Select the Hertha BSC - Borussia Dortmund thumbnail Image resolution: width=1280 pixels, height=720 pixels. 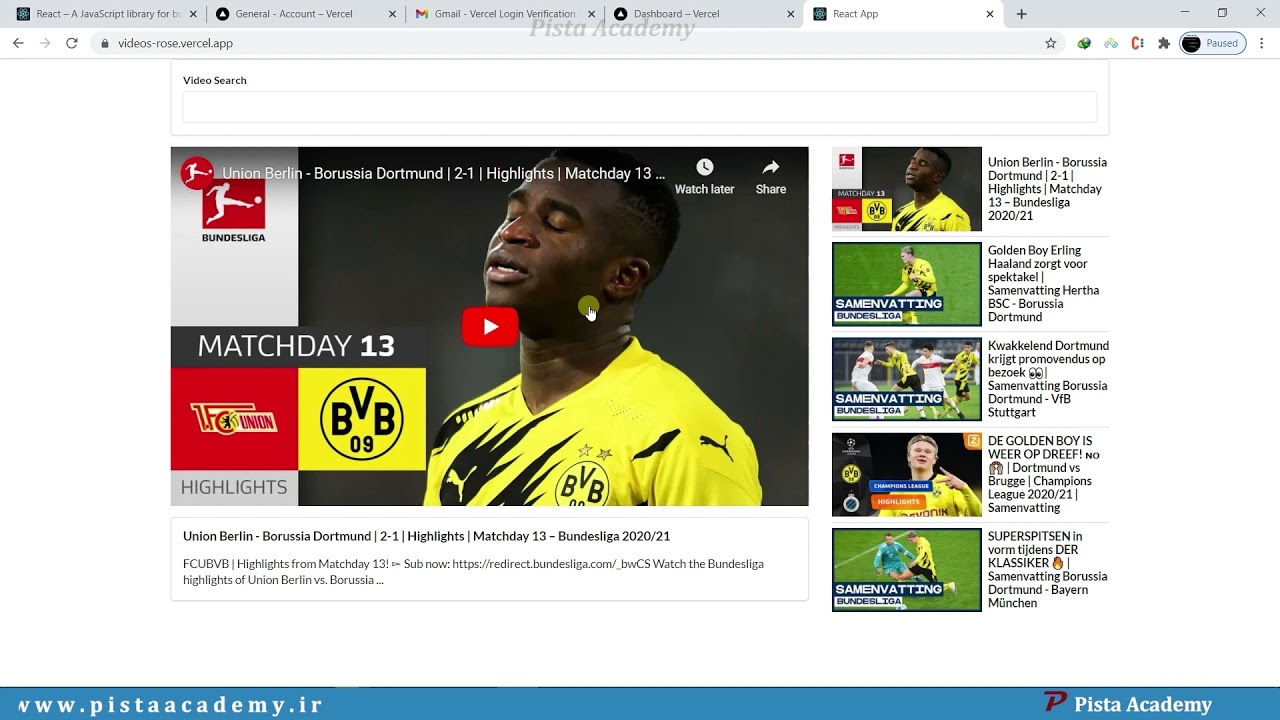907,284
